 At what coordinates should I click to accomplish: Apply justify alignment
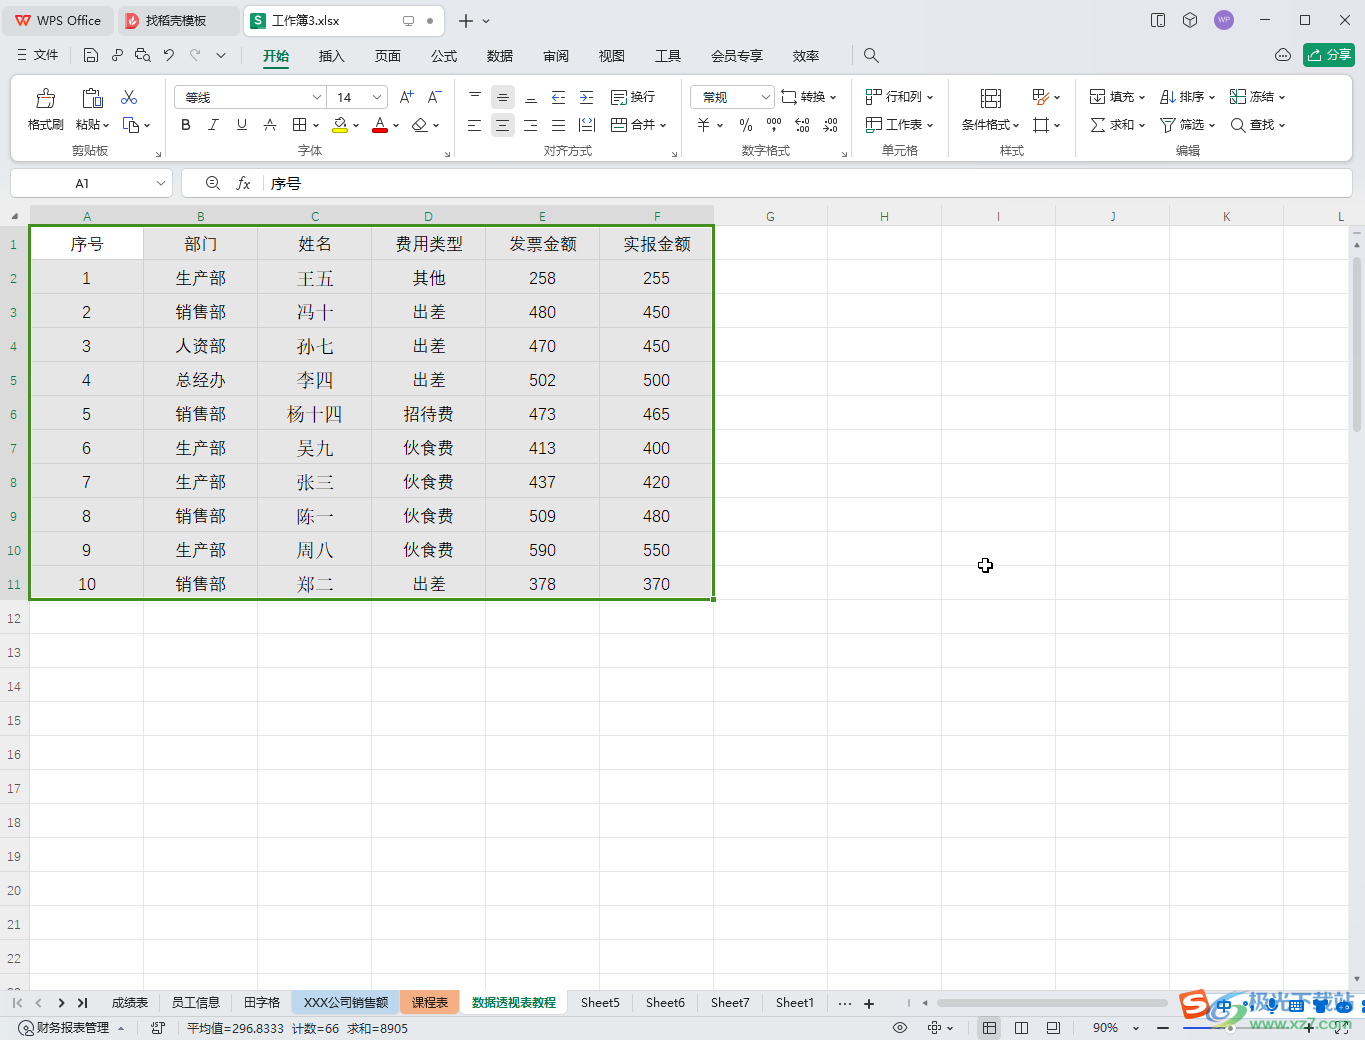(559, 125)
